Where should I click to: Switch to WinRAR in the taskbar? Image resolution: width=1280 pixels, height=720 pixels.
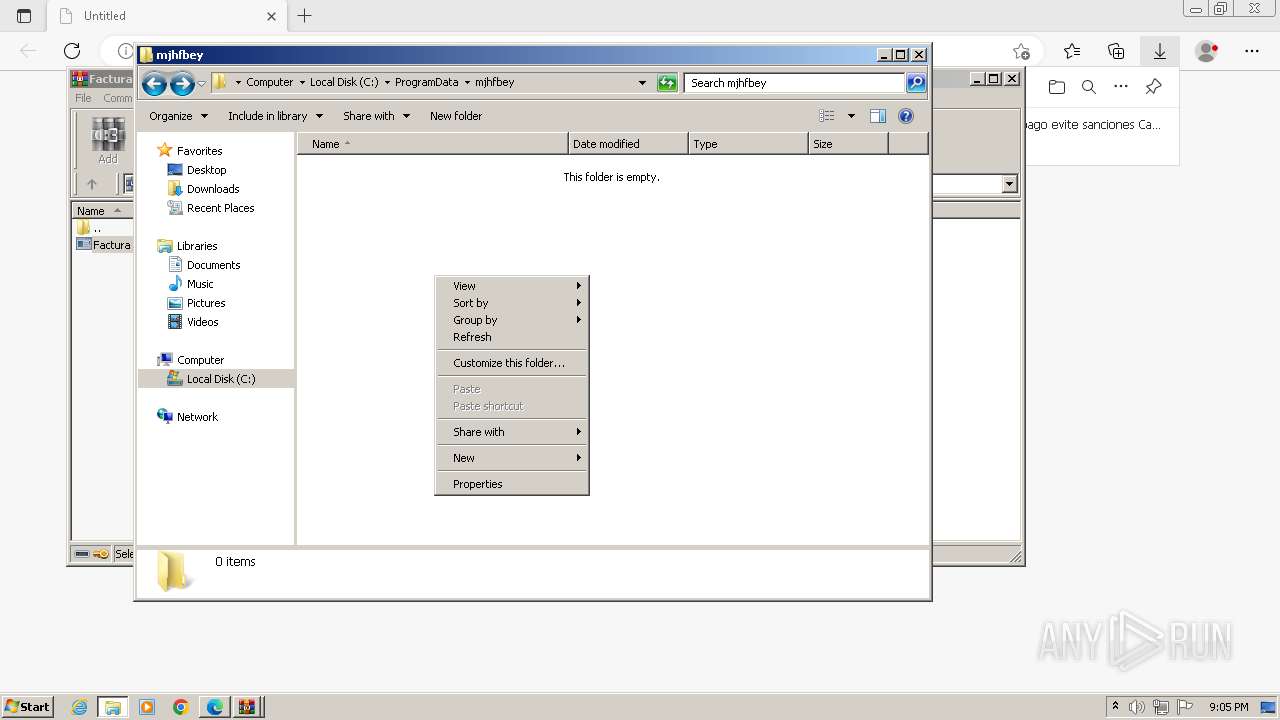(x=247, y=707)
